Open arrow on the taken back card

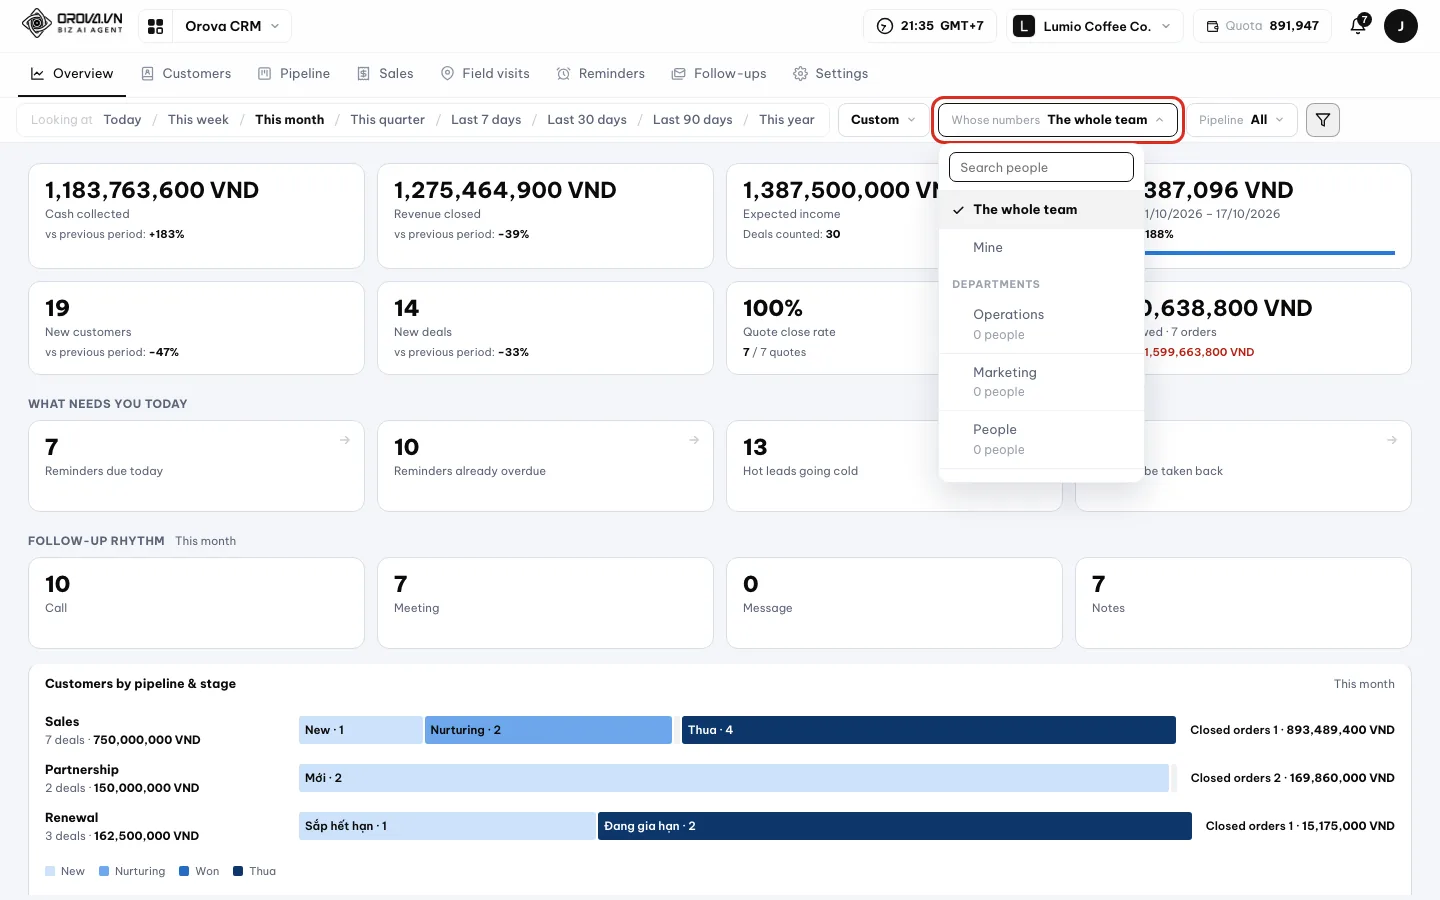click(1392, 440)
